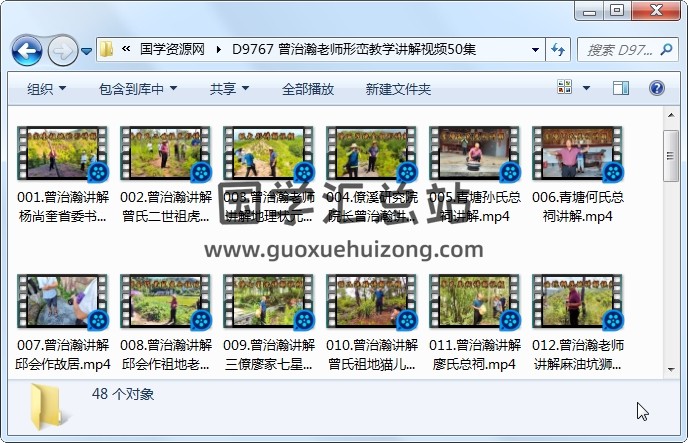Image resolution: width=688 pixels, height=443 pixels.
Task: Open the 组织 menu
Action: [x=46, y=89]
